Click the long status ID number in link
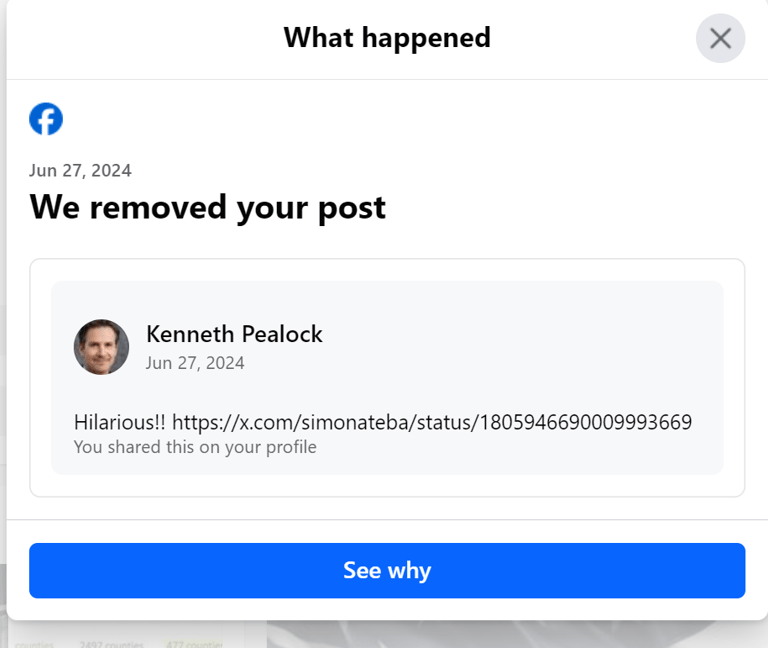This screenshot has width=768, height=648. click(x=585, y=422)
